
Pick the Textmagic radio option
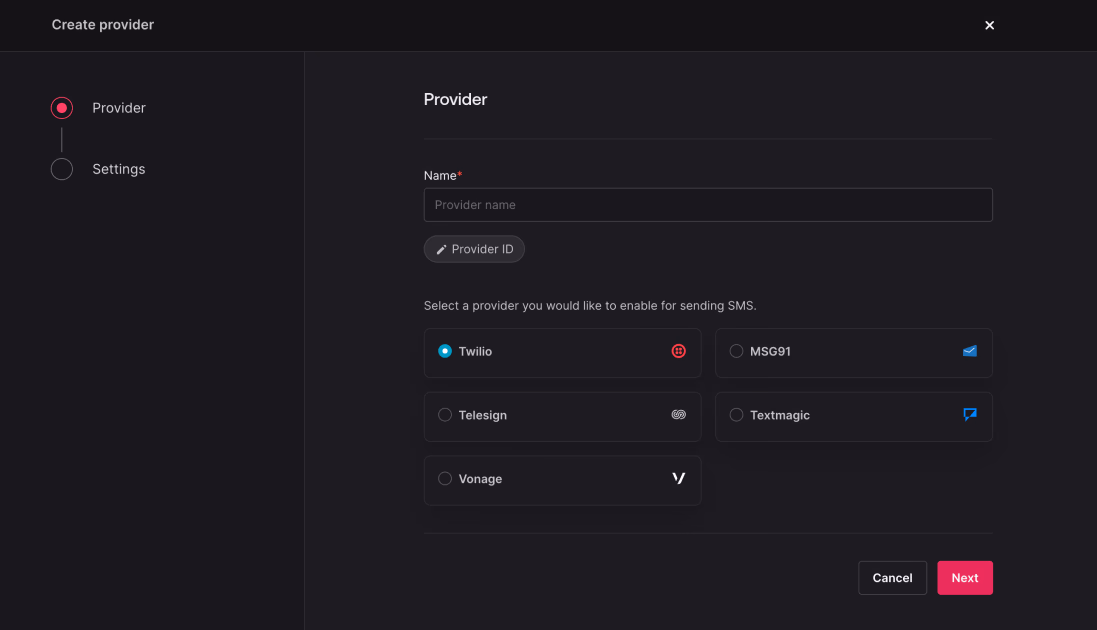(736, 415)
